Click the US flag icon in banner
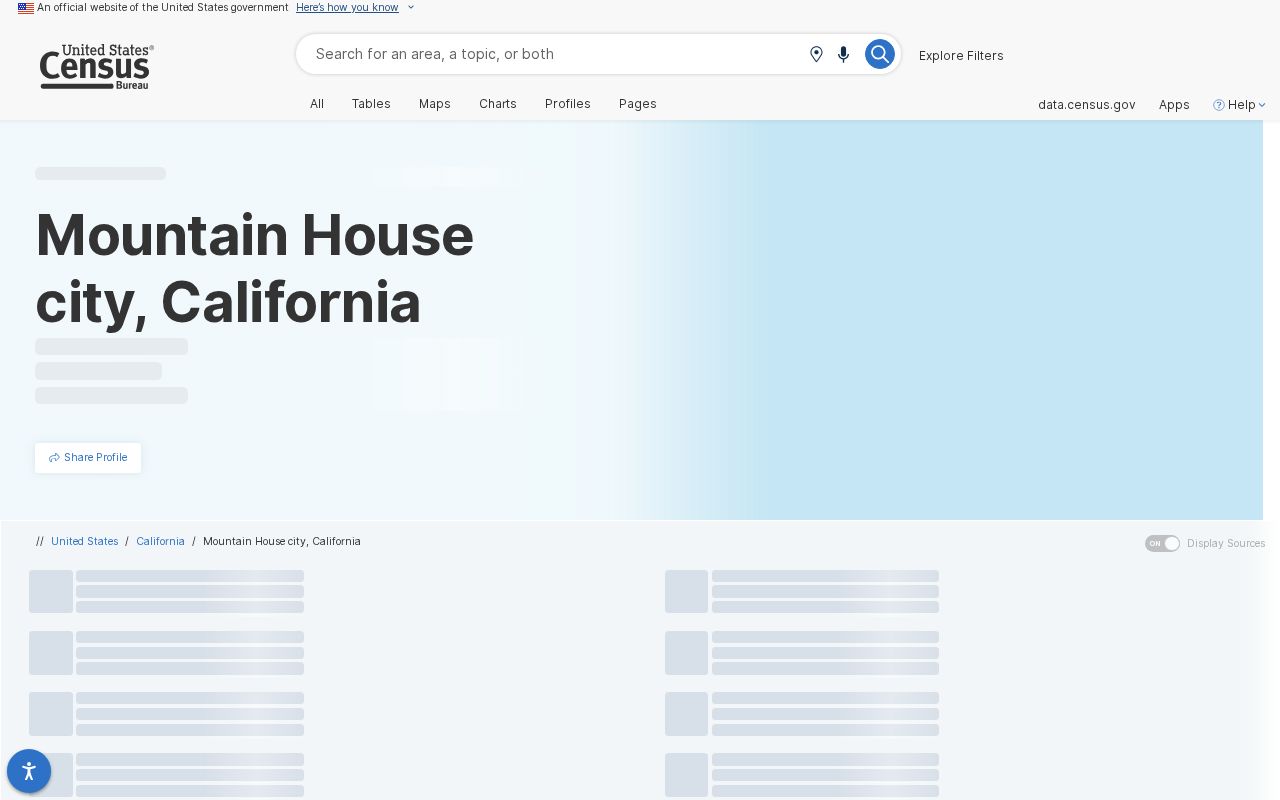This screenshot has height=800, width=1280. [x=26, y=8]
